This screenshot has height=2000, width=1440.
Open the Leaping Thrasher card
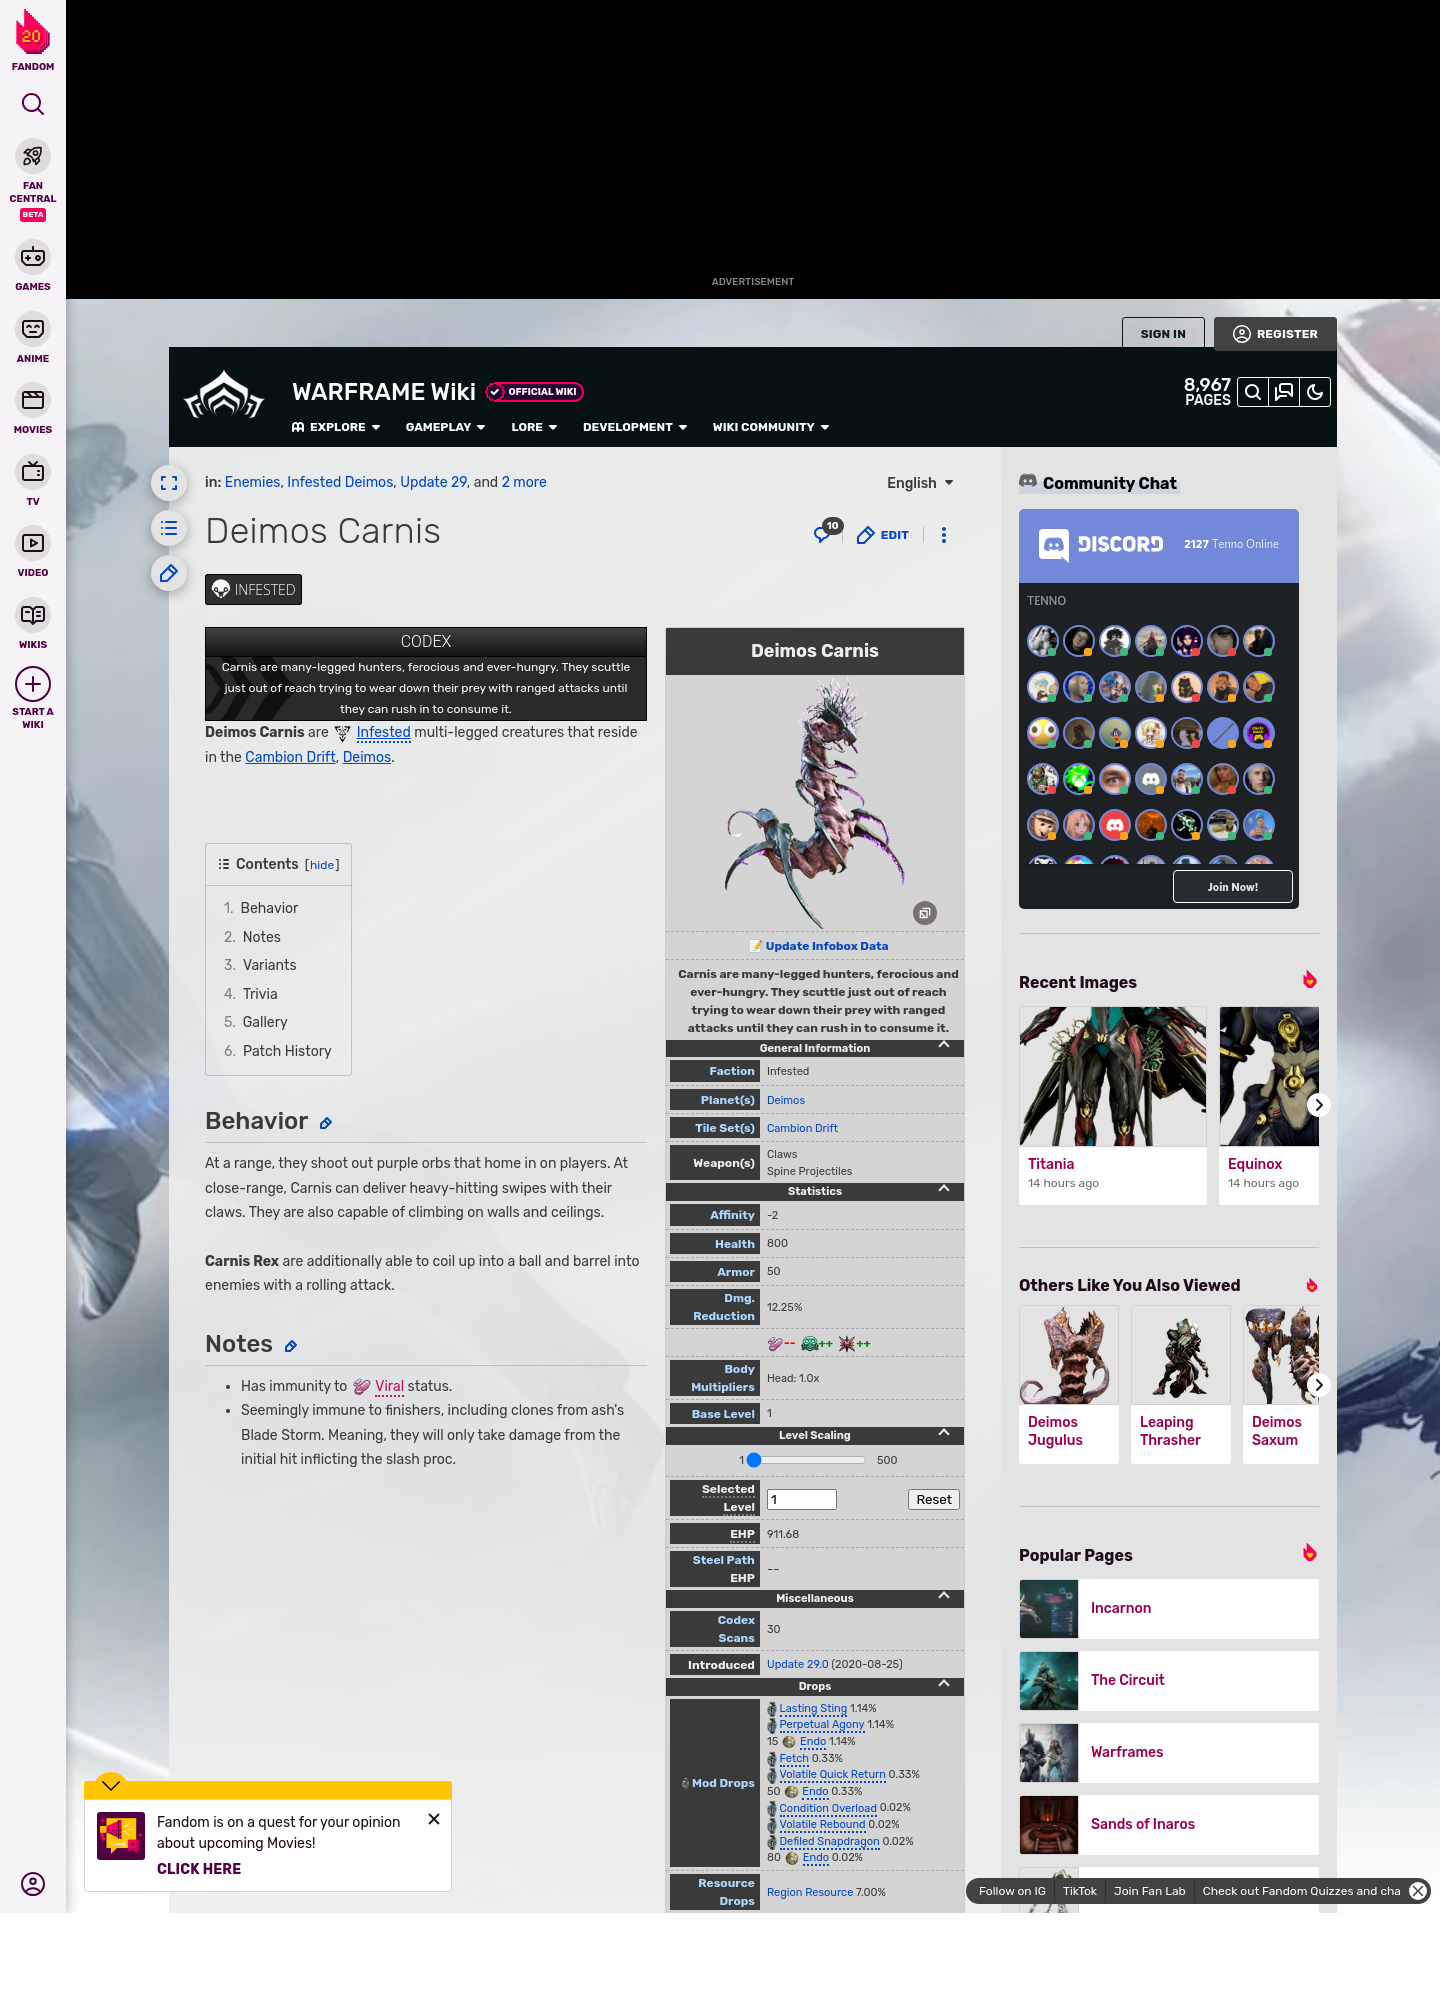coord(1181,1385)
